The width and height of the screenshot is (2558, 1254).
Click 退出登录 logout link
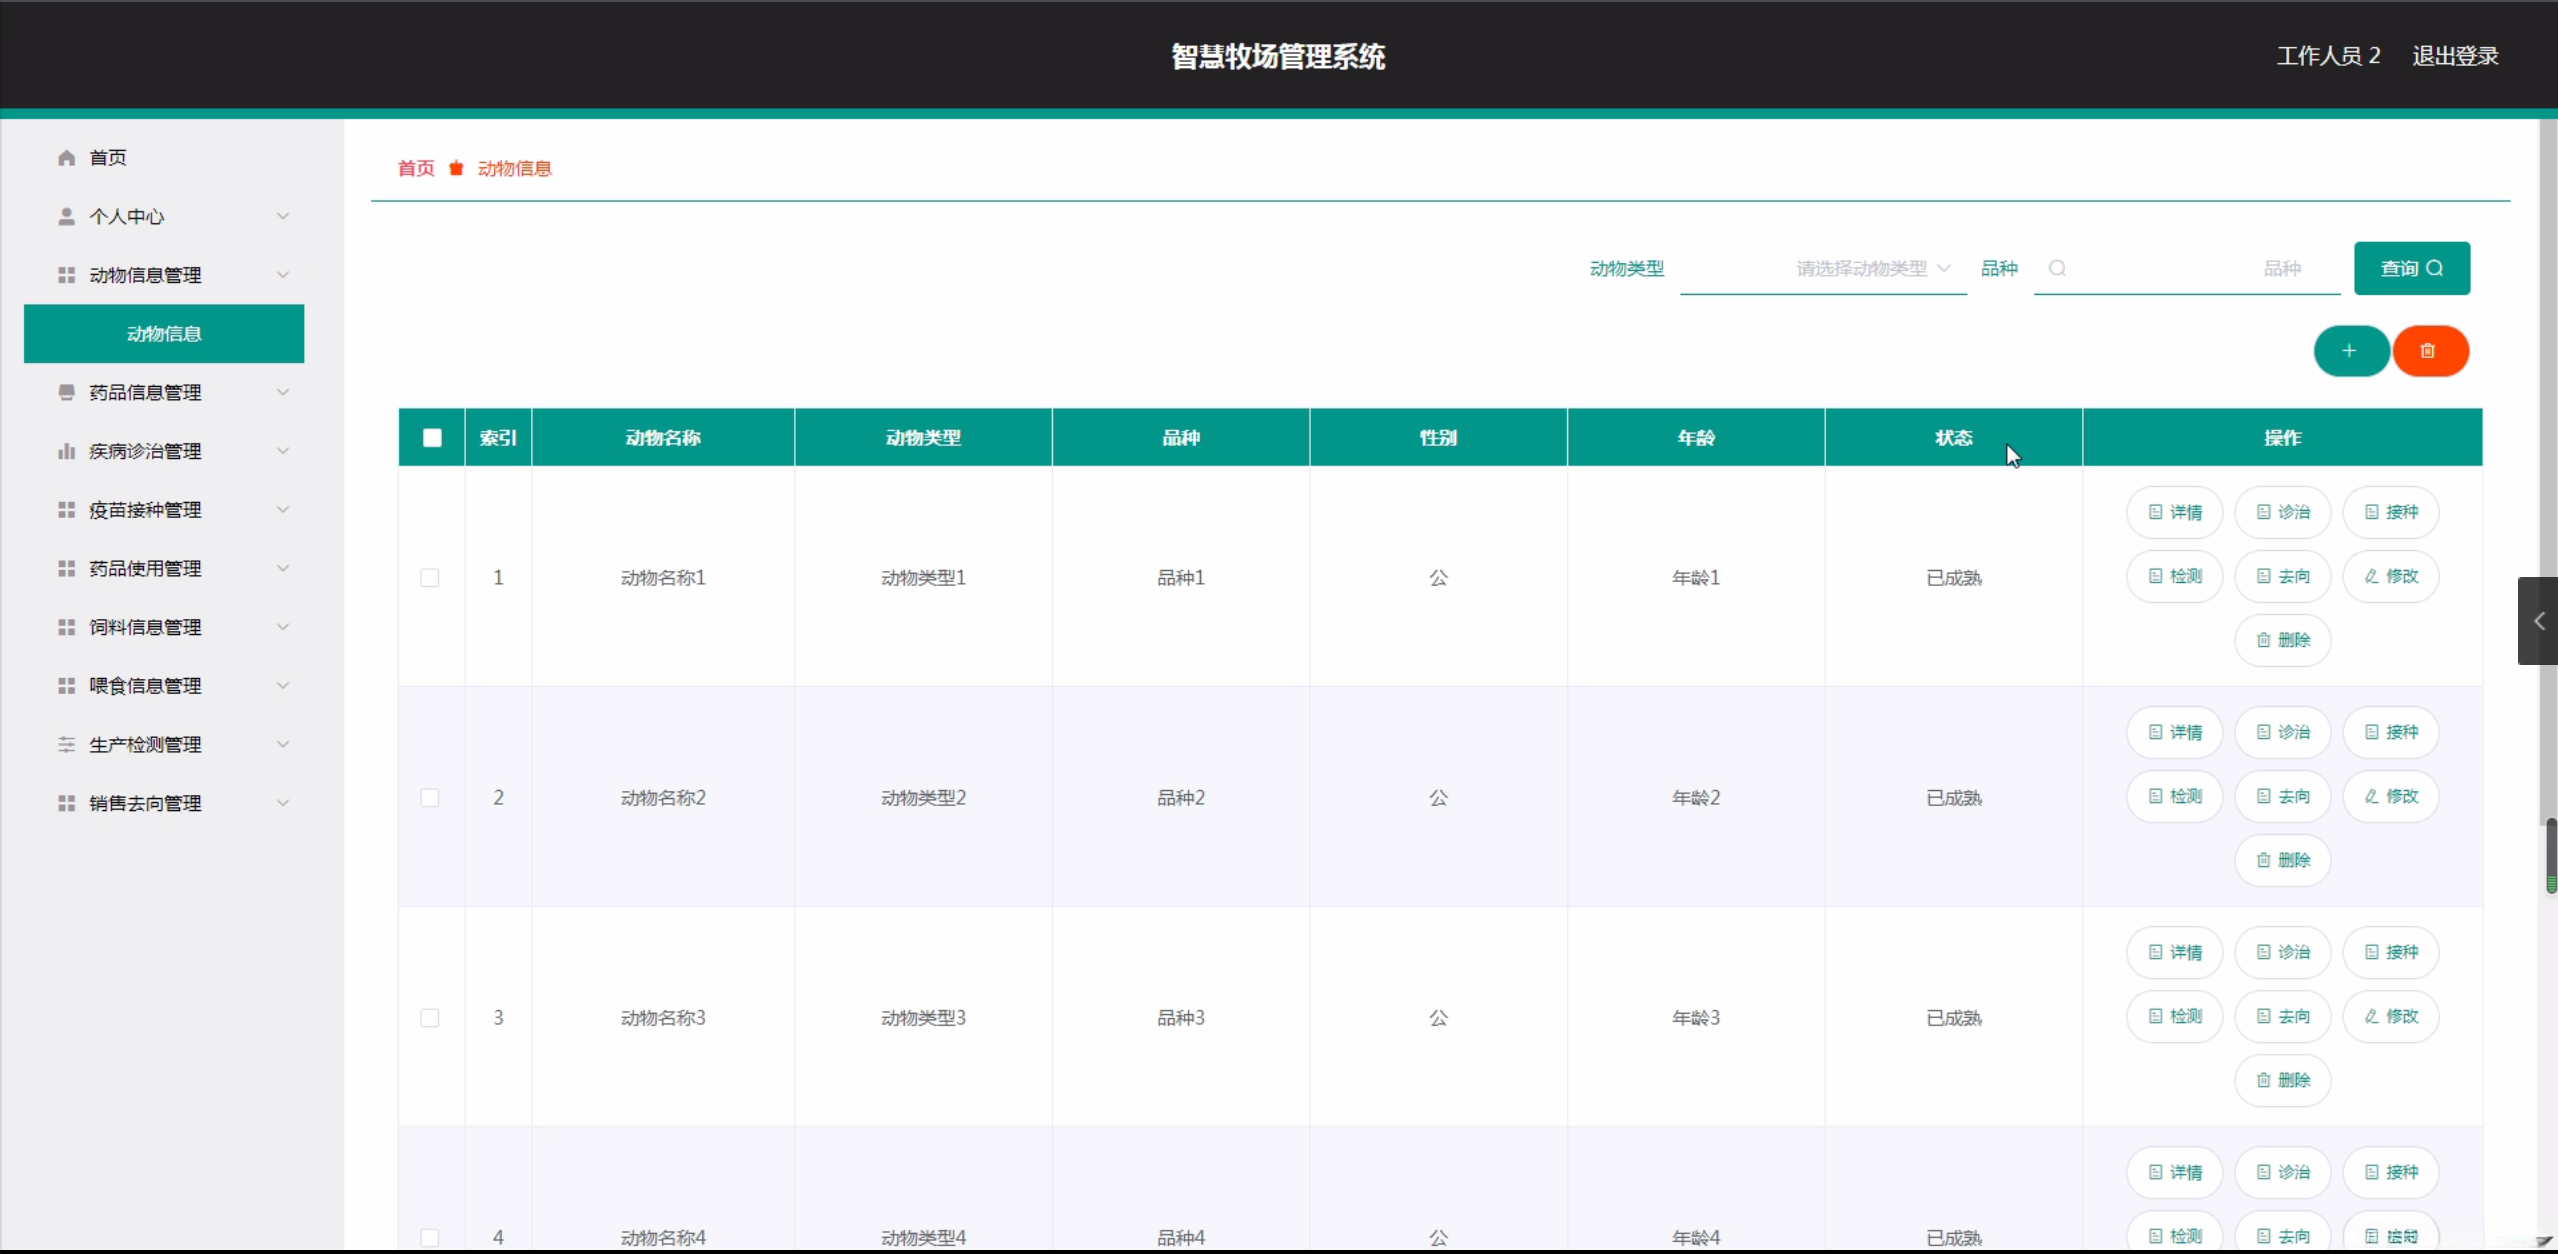(x=2455, y=56)
